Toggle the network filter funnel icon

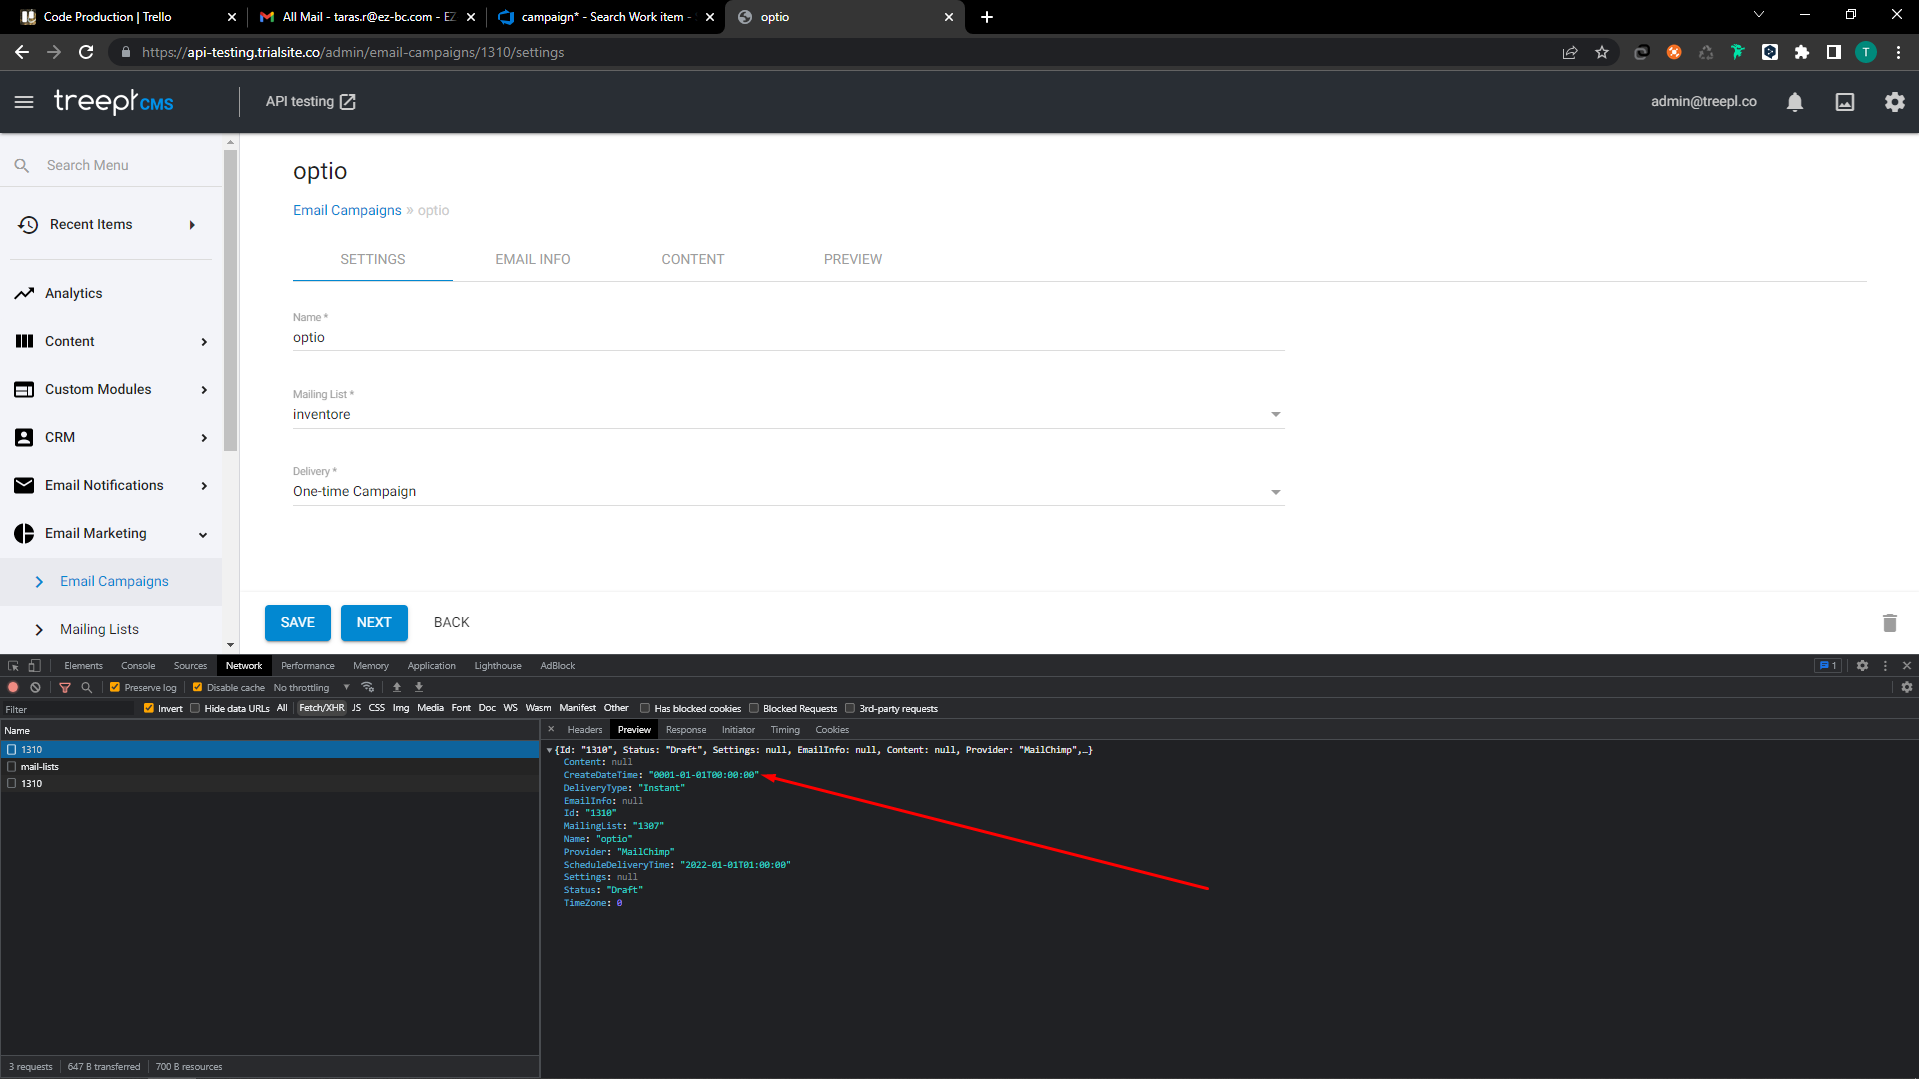[65, 688]
